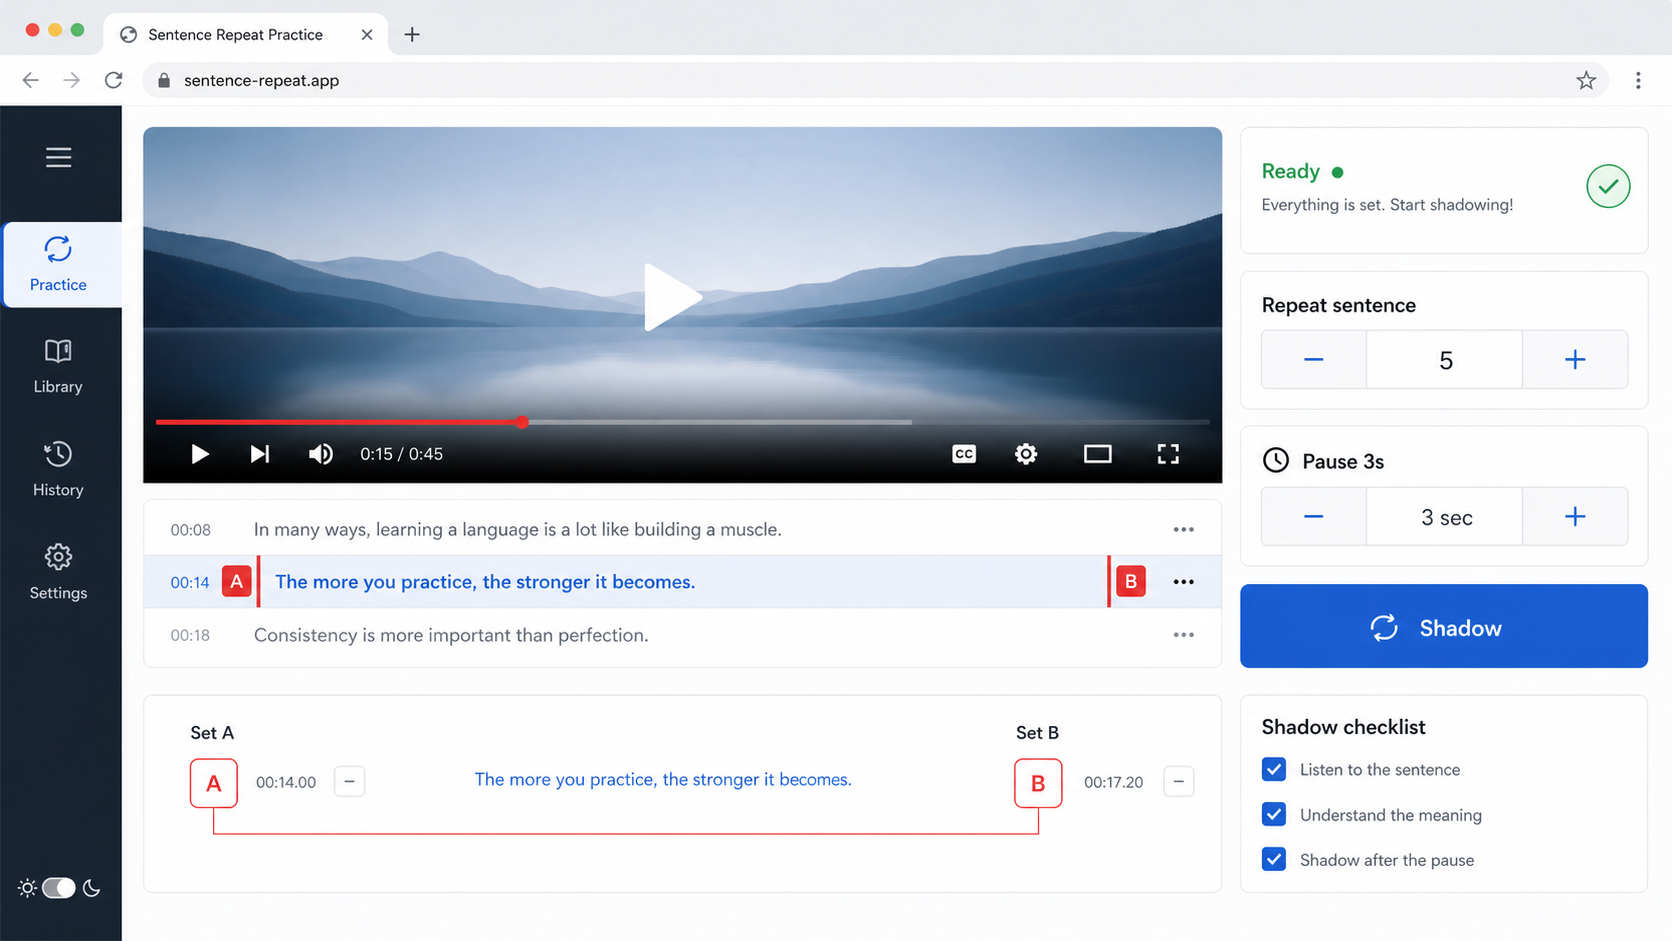Decrease Set A time 00:14.00
The height and width of the screenshot is (941, 1672).
(349, 781)
